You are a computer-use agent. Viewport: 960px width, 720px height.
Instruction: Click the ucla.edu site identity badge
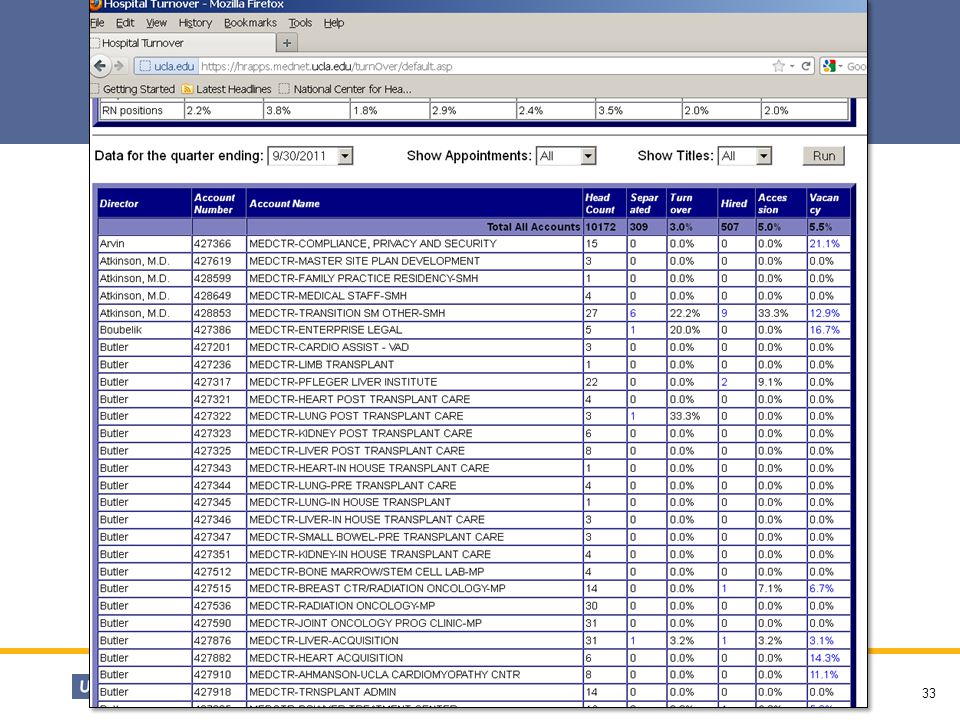coord(167,66)
